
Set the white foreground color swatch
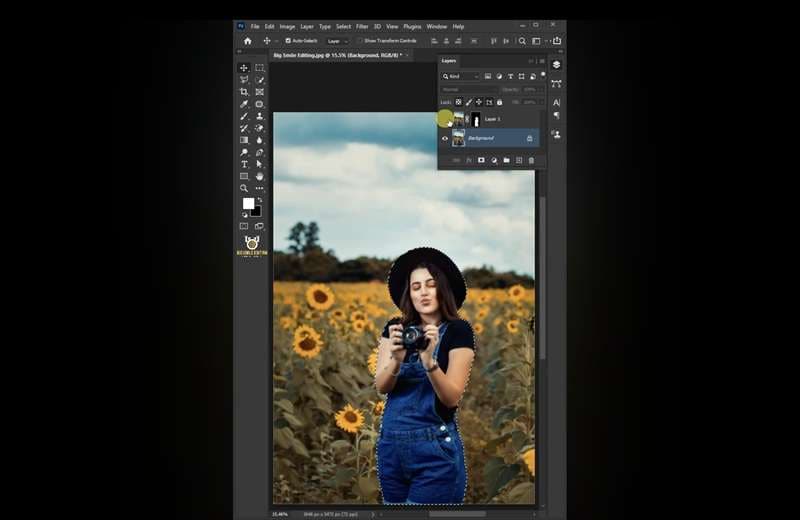[248, 204]
